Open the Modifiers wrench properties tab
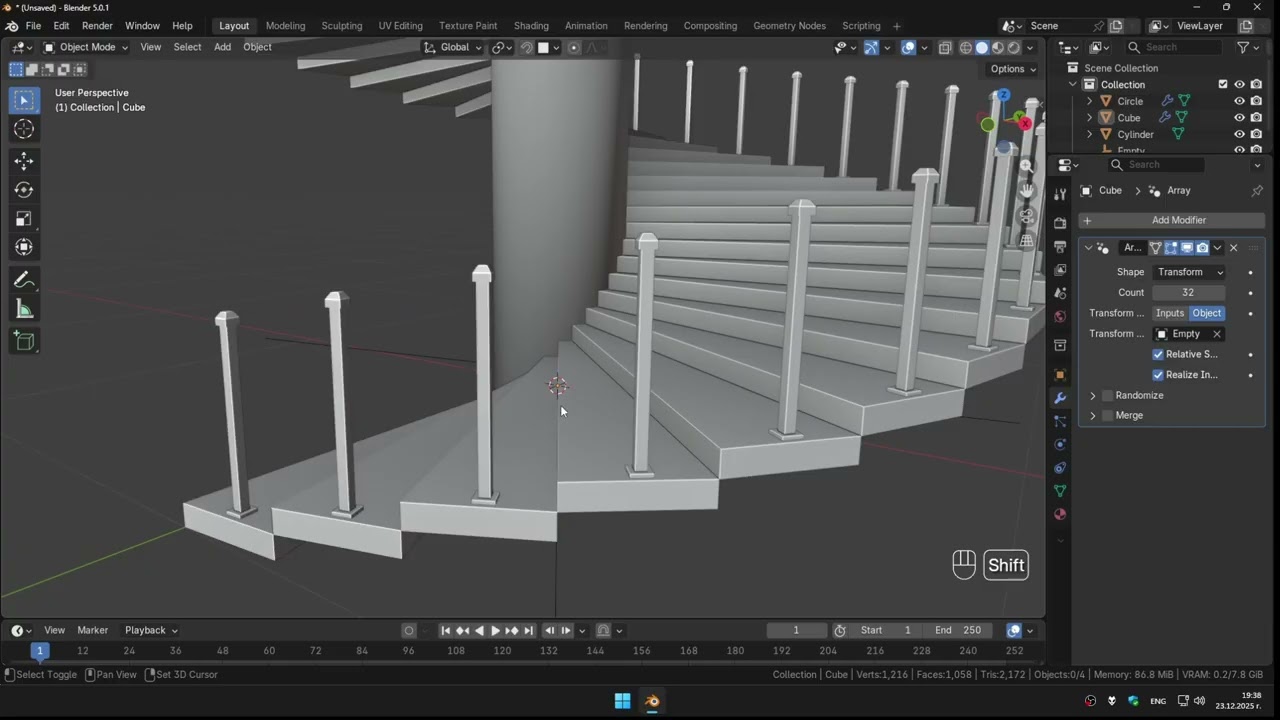 point(1060,398)
